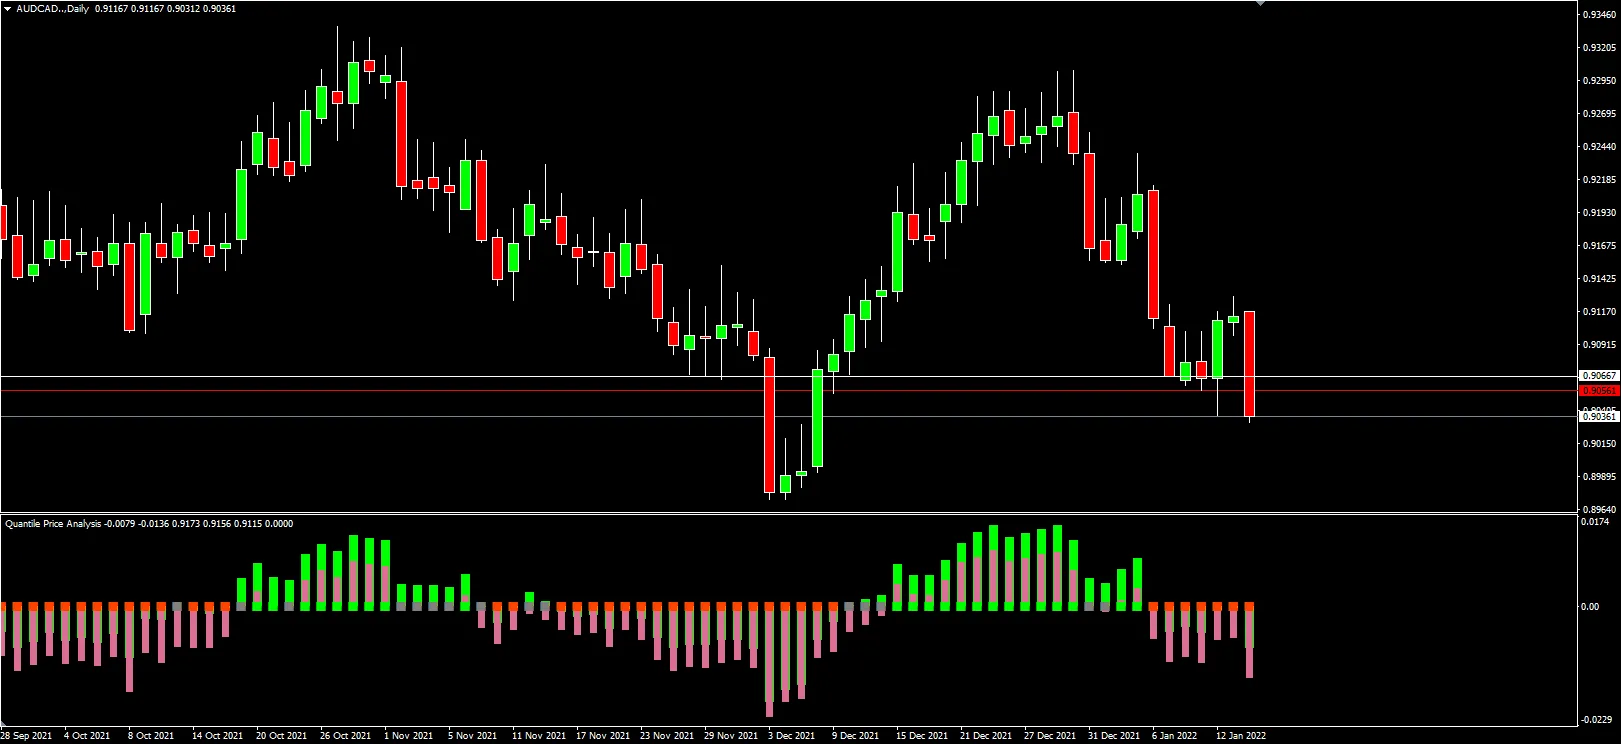Image resolution: width=1621 pixels, height=744 pixels.
Task: Click the 28 Sep 2021 date label
Action: pos(27,736)
